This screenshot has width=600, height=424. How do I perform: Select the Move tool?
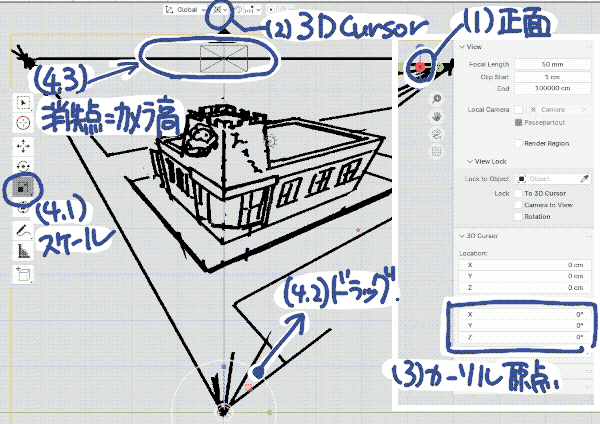click(x=23, y=146)
